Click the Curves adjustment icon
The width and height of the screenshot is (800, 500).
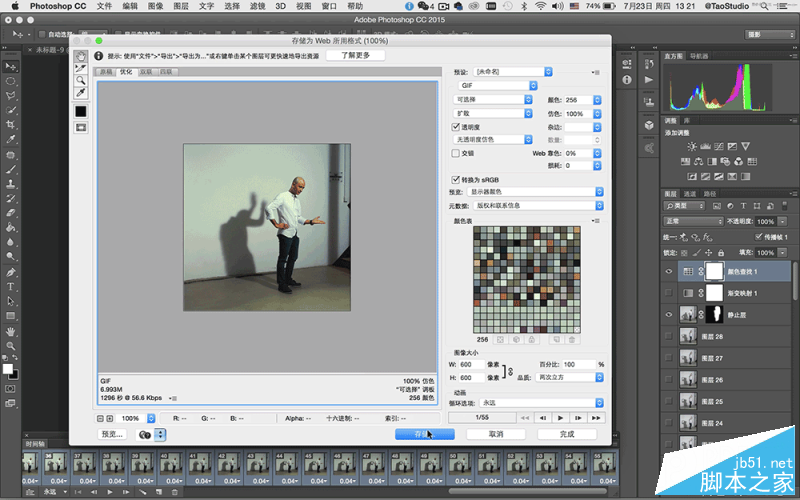coord(719,146)
